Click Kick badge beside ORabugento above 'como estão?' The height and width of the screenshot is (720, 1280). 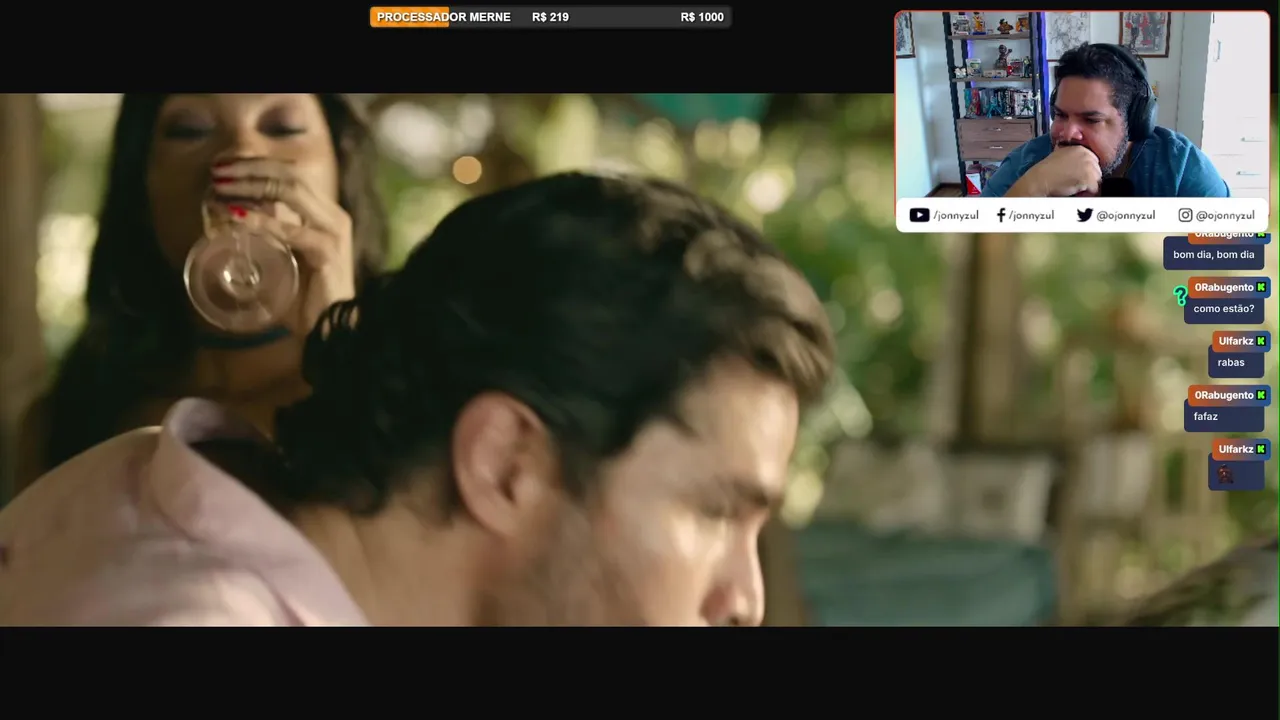(1260, 287)
